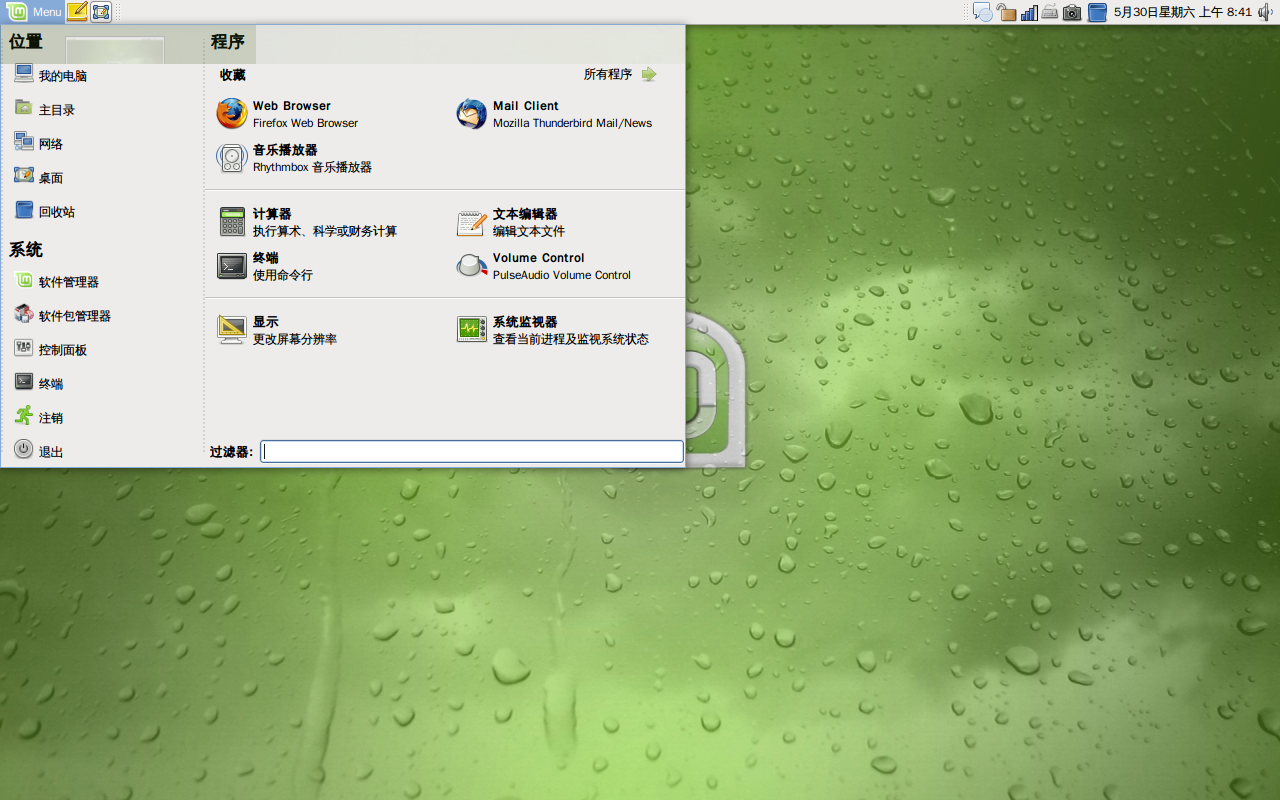Screen dimensions: 1280x800
Task: Open 计算器 calculator
Action: pos(307,222)
